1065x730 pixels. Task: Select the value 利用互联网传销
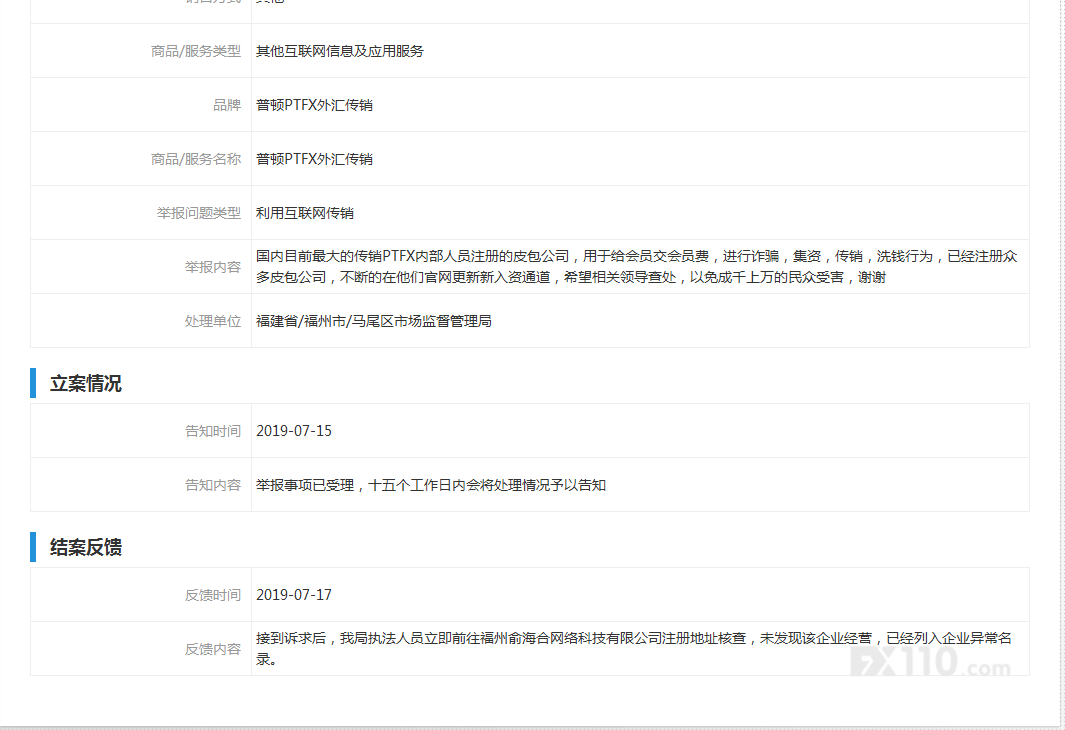click(305, 213)
